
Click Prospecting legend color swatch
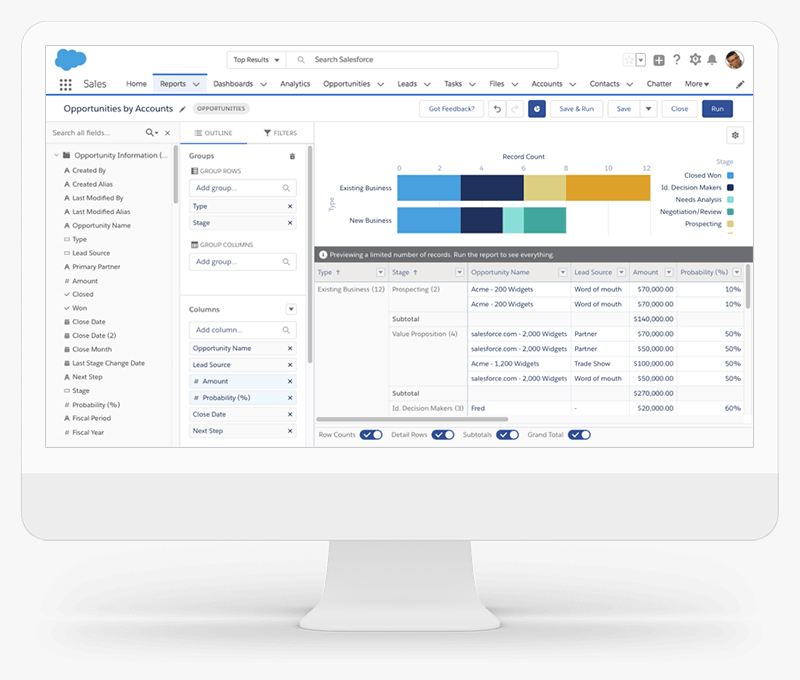(x=730, y=224)
